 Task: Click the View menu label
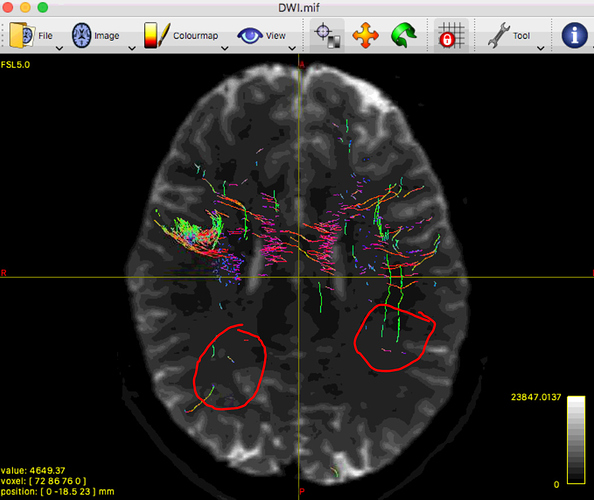coord(275,36)
